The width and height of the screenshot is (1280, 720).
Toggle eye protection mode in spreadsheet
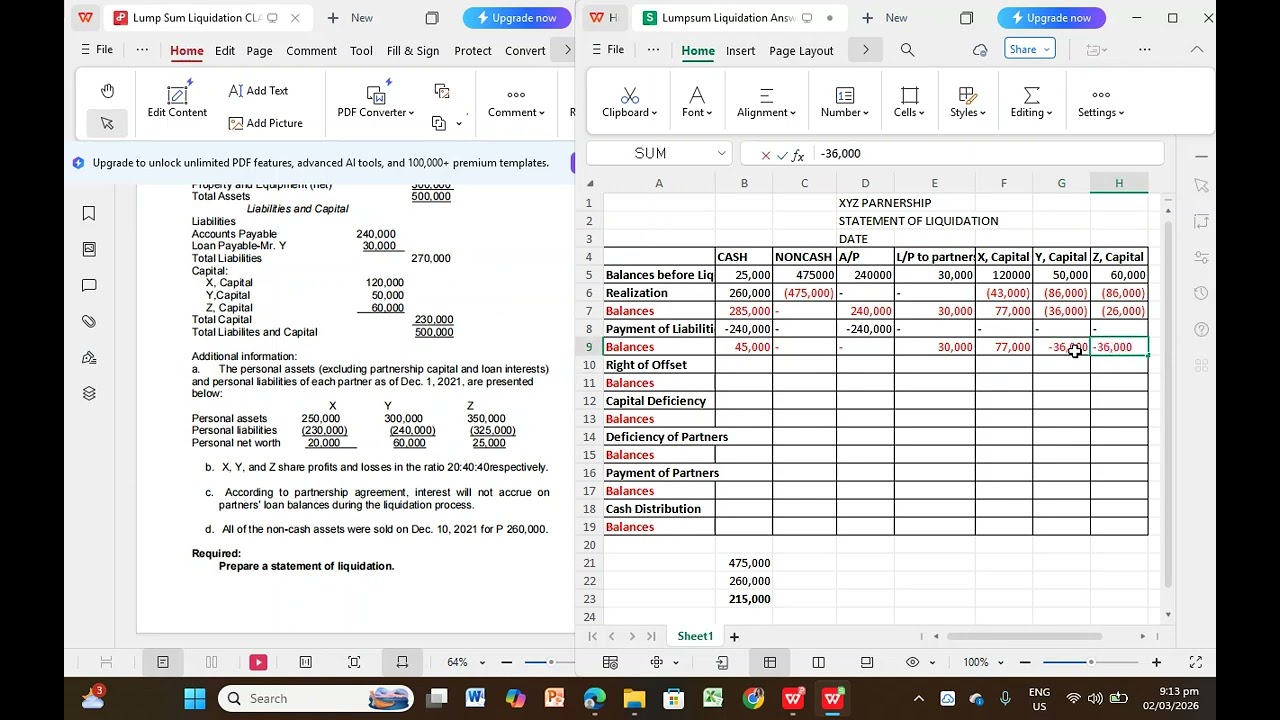point(912,662)
